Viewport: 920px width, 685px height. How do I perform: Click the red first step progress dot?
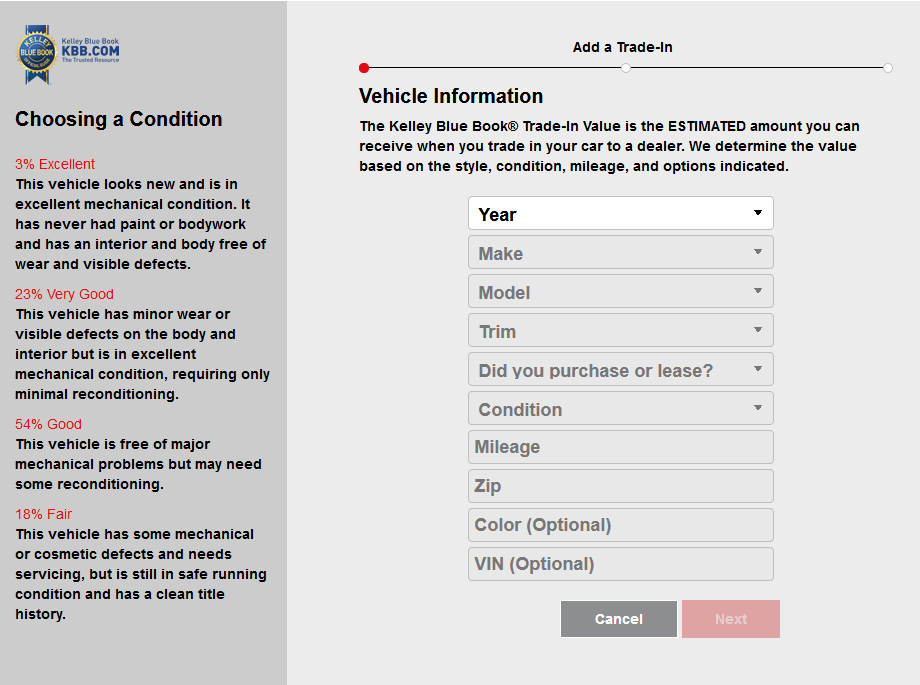[x=364, y=68]
